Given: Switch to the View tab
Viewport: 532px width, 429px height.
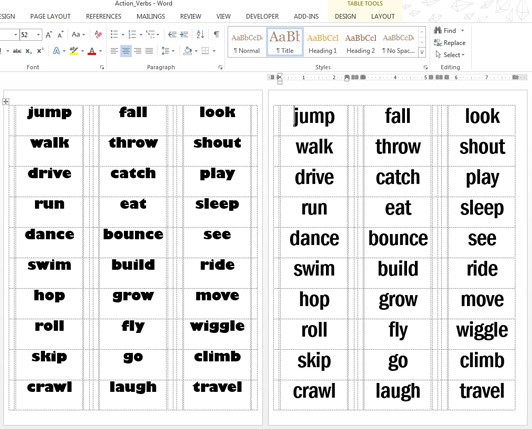Looking at the screenshot, I should click(x=224, y=16).
